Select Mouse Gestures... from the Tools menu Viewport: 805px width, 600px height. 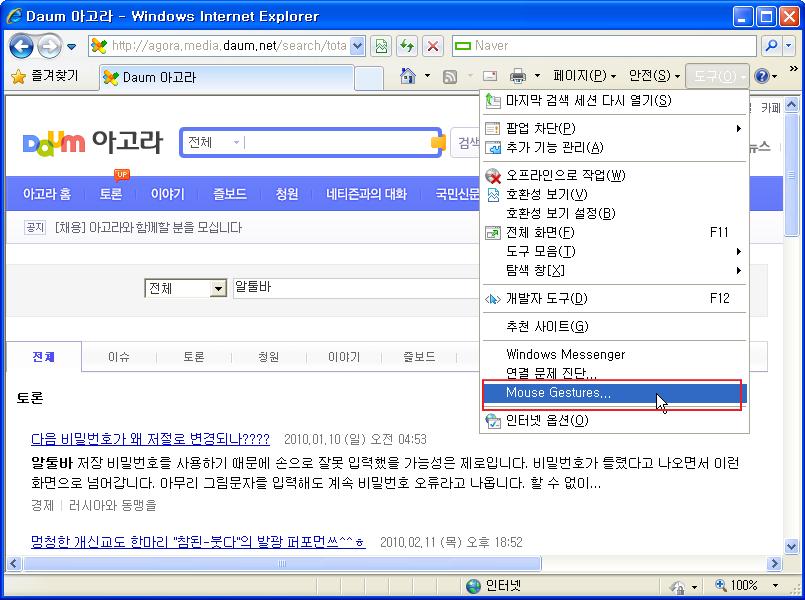[558, 393]
